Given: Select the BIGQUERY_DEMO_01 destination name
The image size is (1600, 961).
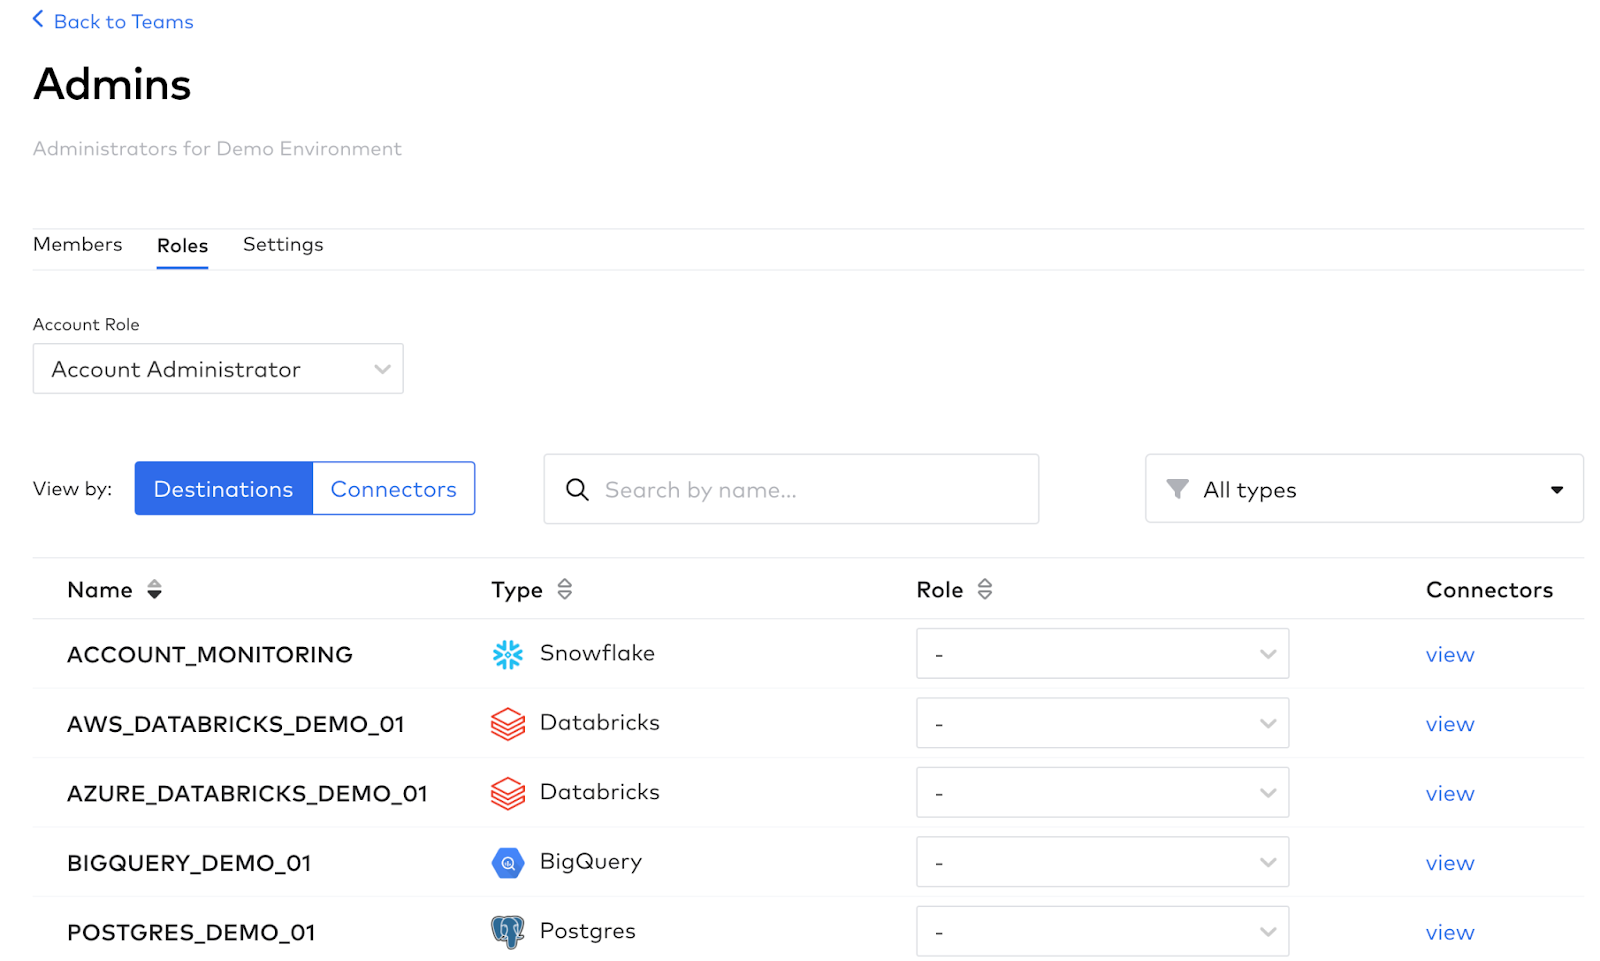Looking at the screenshot, I should click(189, 863).
